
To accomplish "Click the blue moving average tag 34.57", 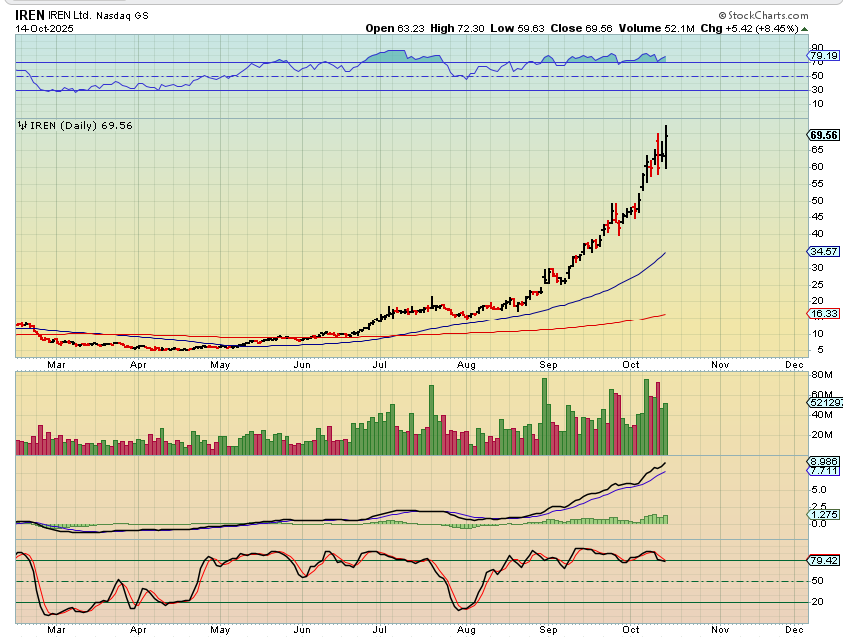I will point(824,252).
